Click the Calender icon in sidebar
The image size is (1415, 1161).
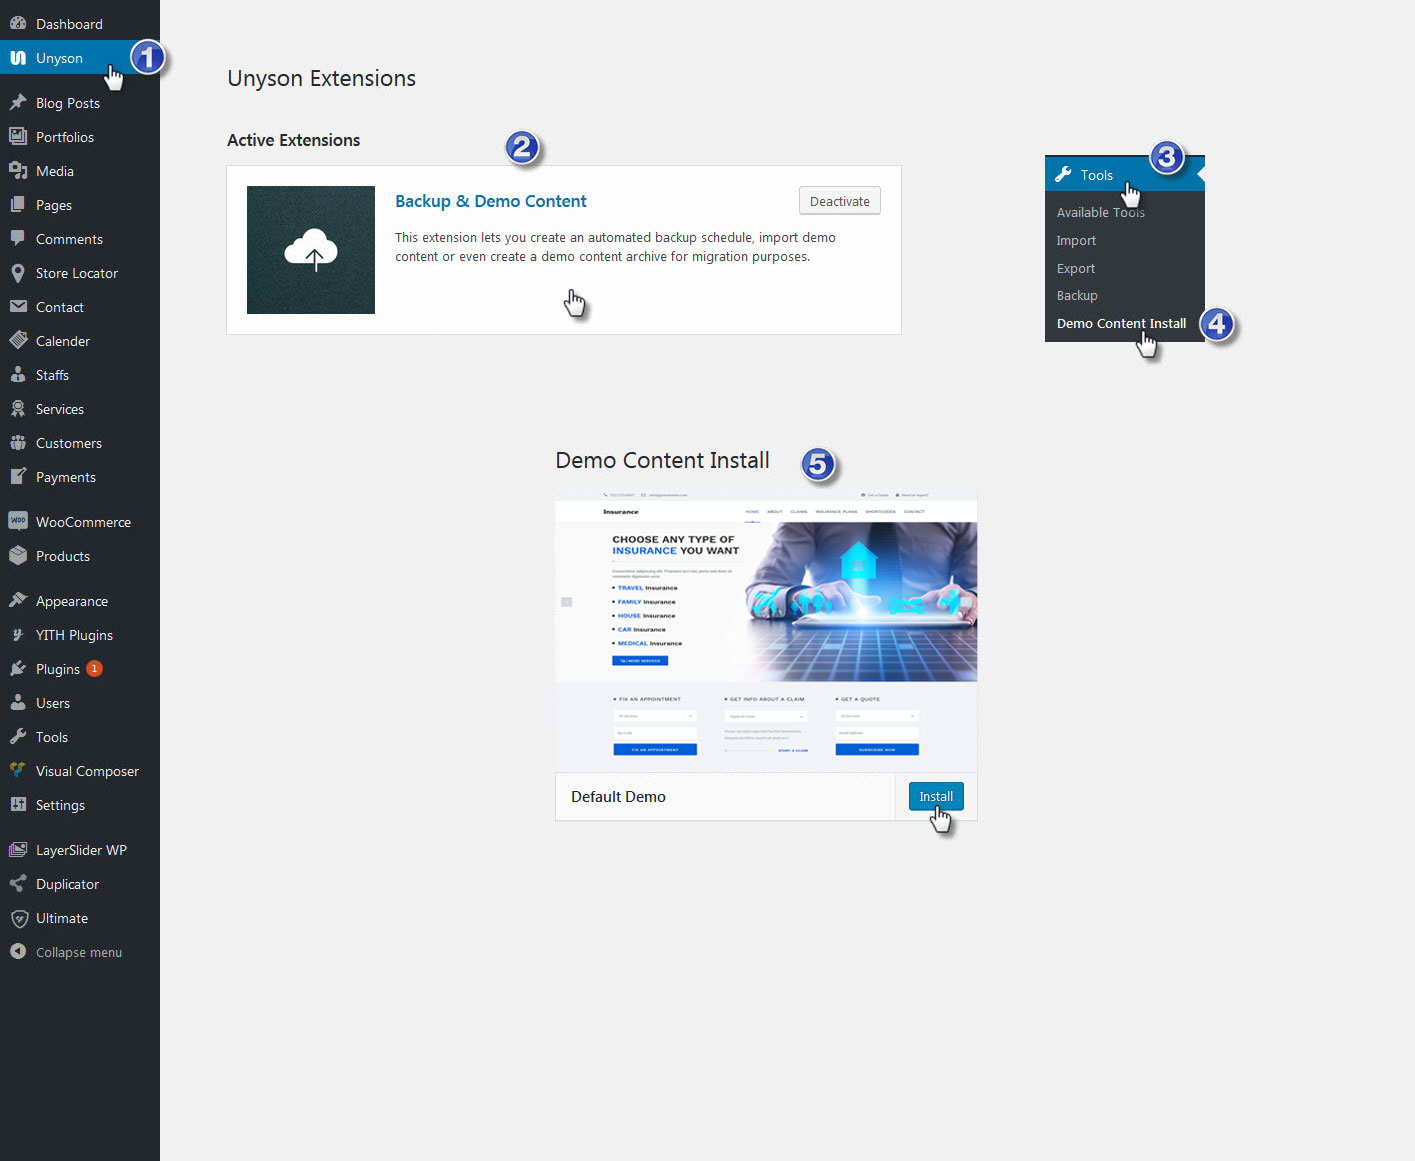[x=18, y=341]
